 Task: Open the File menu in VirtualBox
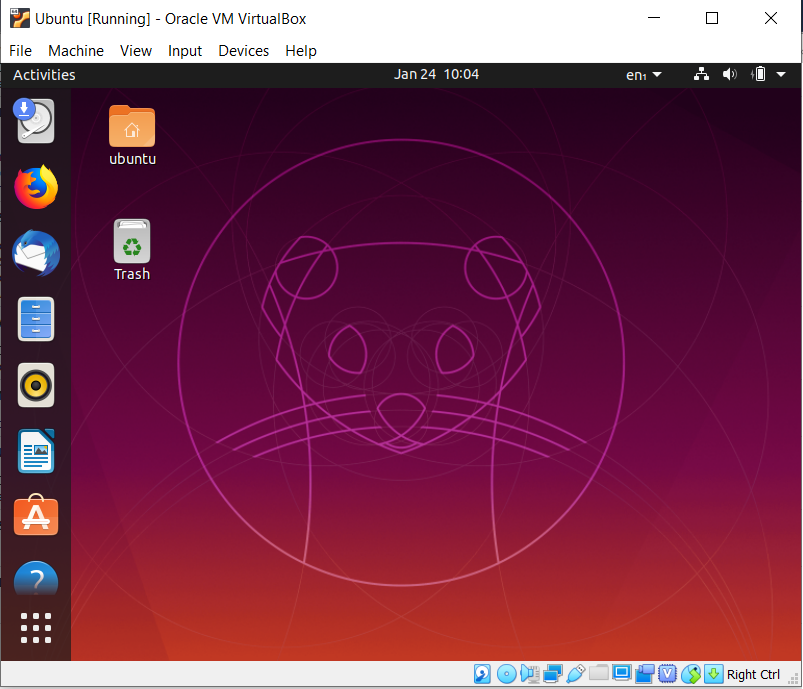tap(20, 51)
